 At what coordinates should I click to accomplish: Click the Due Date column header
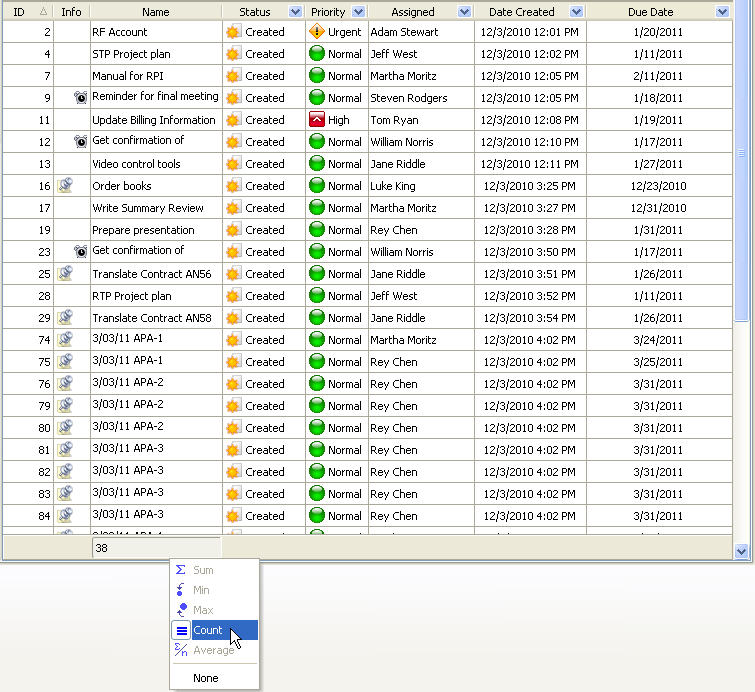[x=651, y=12]
